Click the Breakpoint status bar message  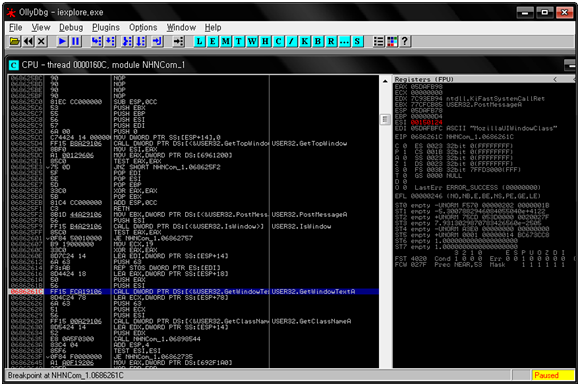pyautogui.click(x=66, y=375)
